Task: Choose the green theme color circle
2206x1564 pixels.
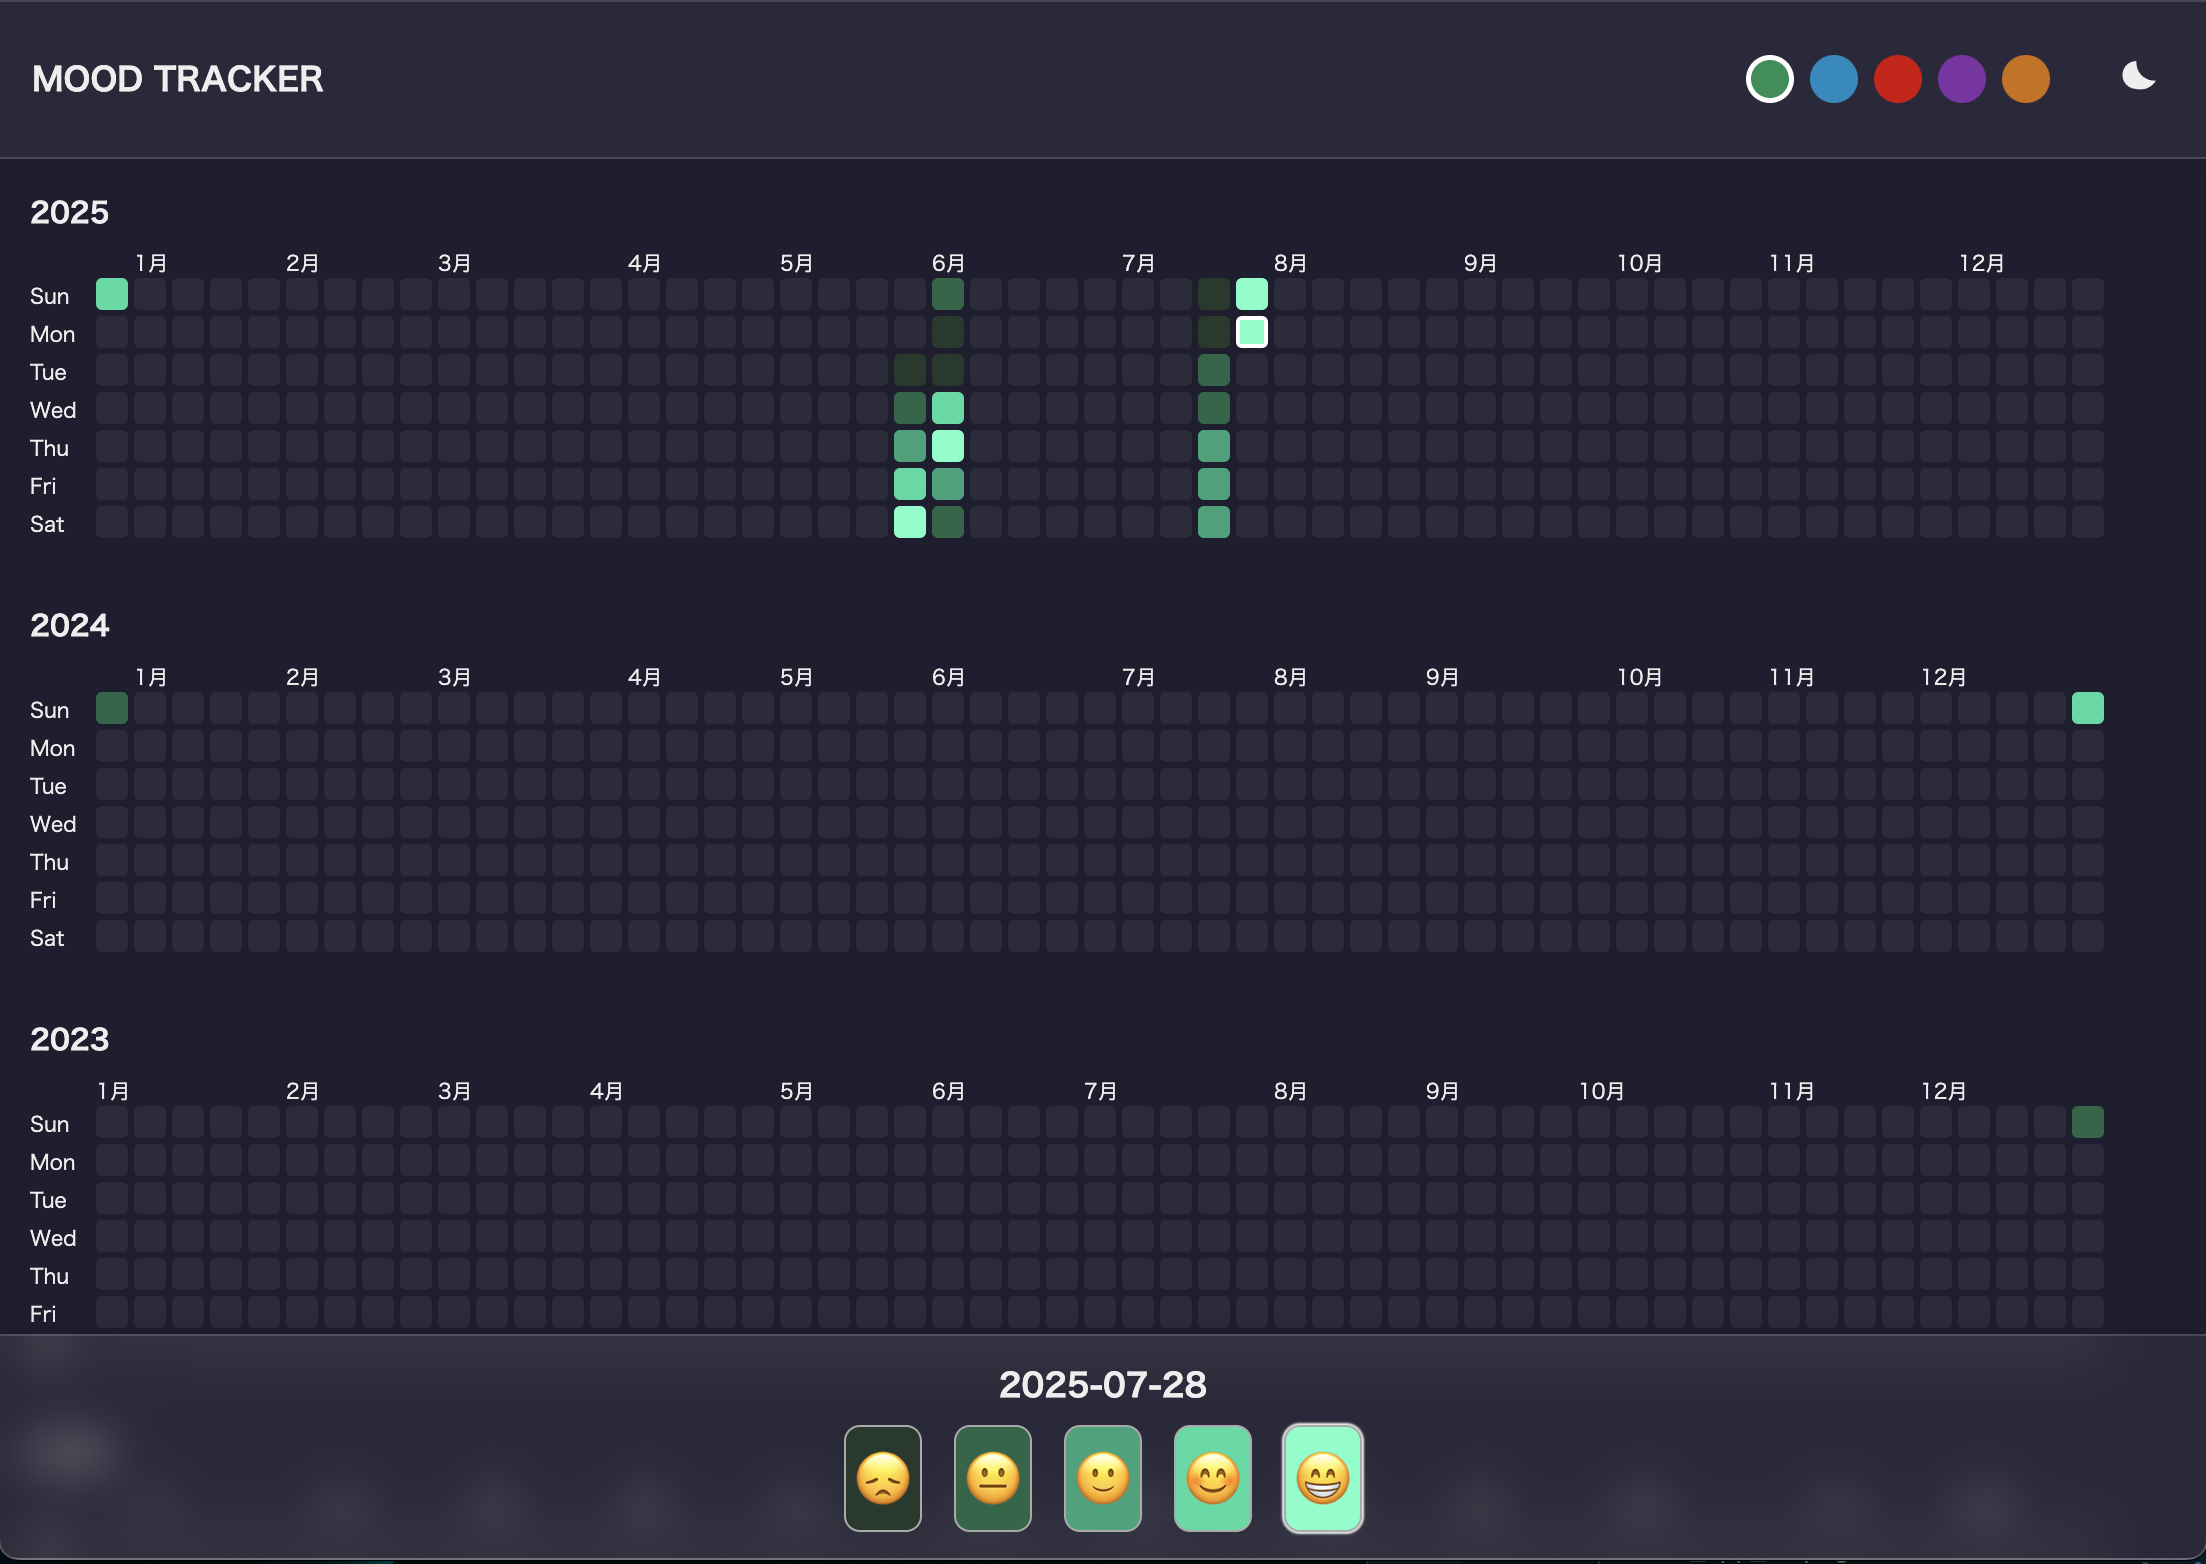Action: pos(1770,79)
